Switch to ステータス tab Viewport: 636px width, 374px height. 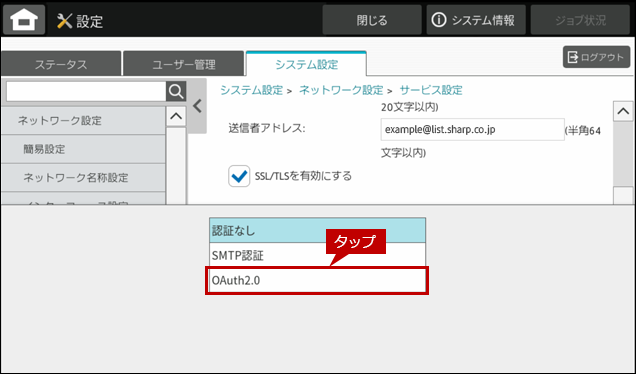(61, 64)
